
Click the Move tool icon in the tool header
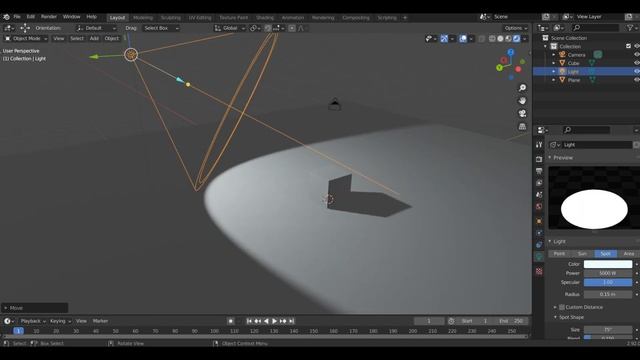point(25,28)
